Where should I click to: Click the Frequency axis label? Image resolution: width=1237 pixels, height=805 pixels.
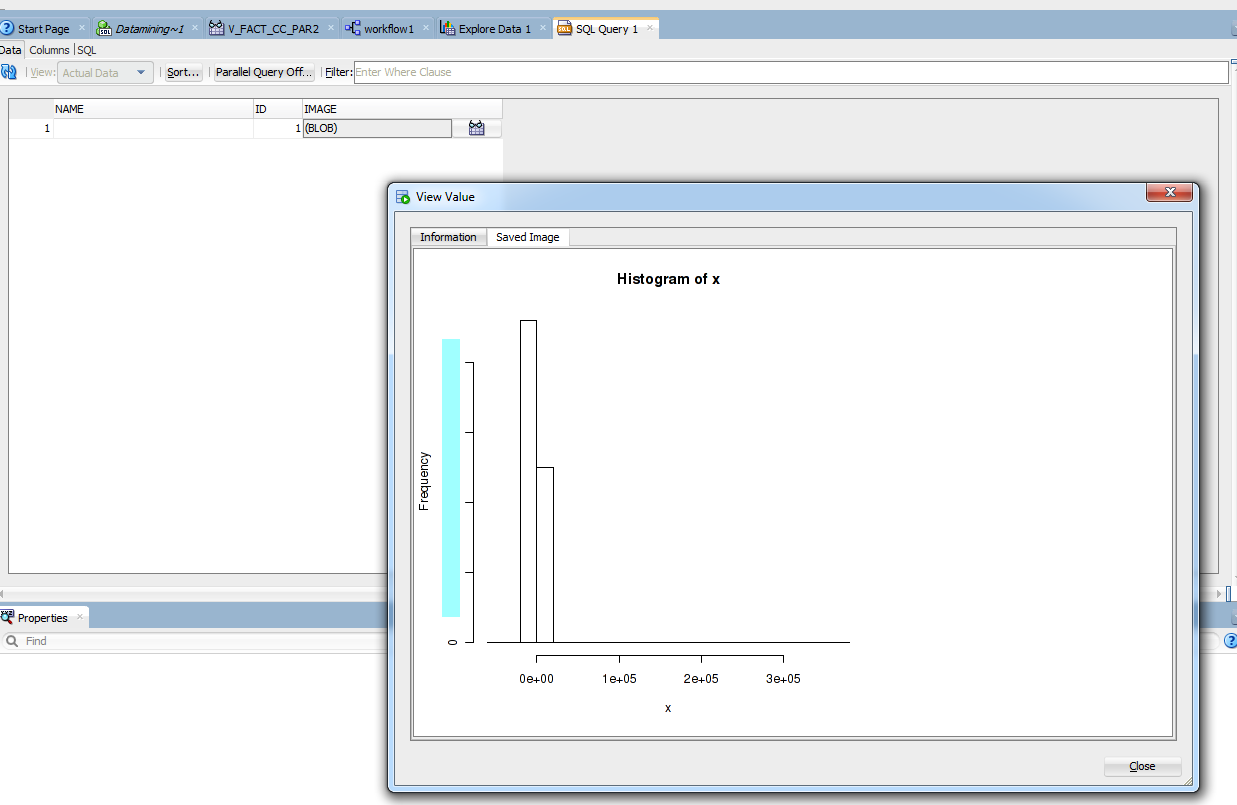point(424,481)
